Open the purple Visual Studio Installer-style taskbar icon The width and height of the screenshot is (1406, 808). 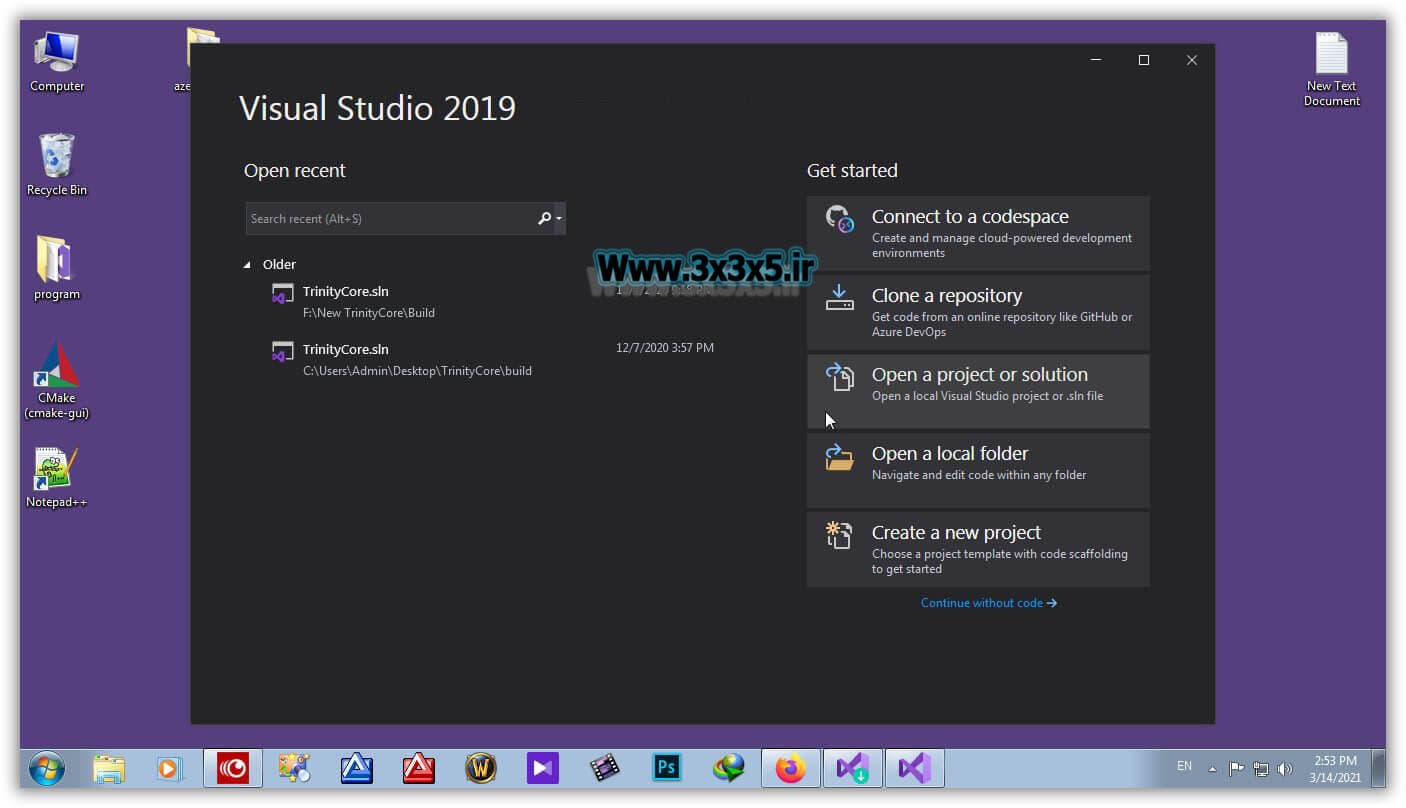[x=543, y=768]
